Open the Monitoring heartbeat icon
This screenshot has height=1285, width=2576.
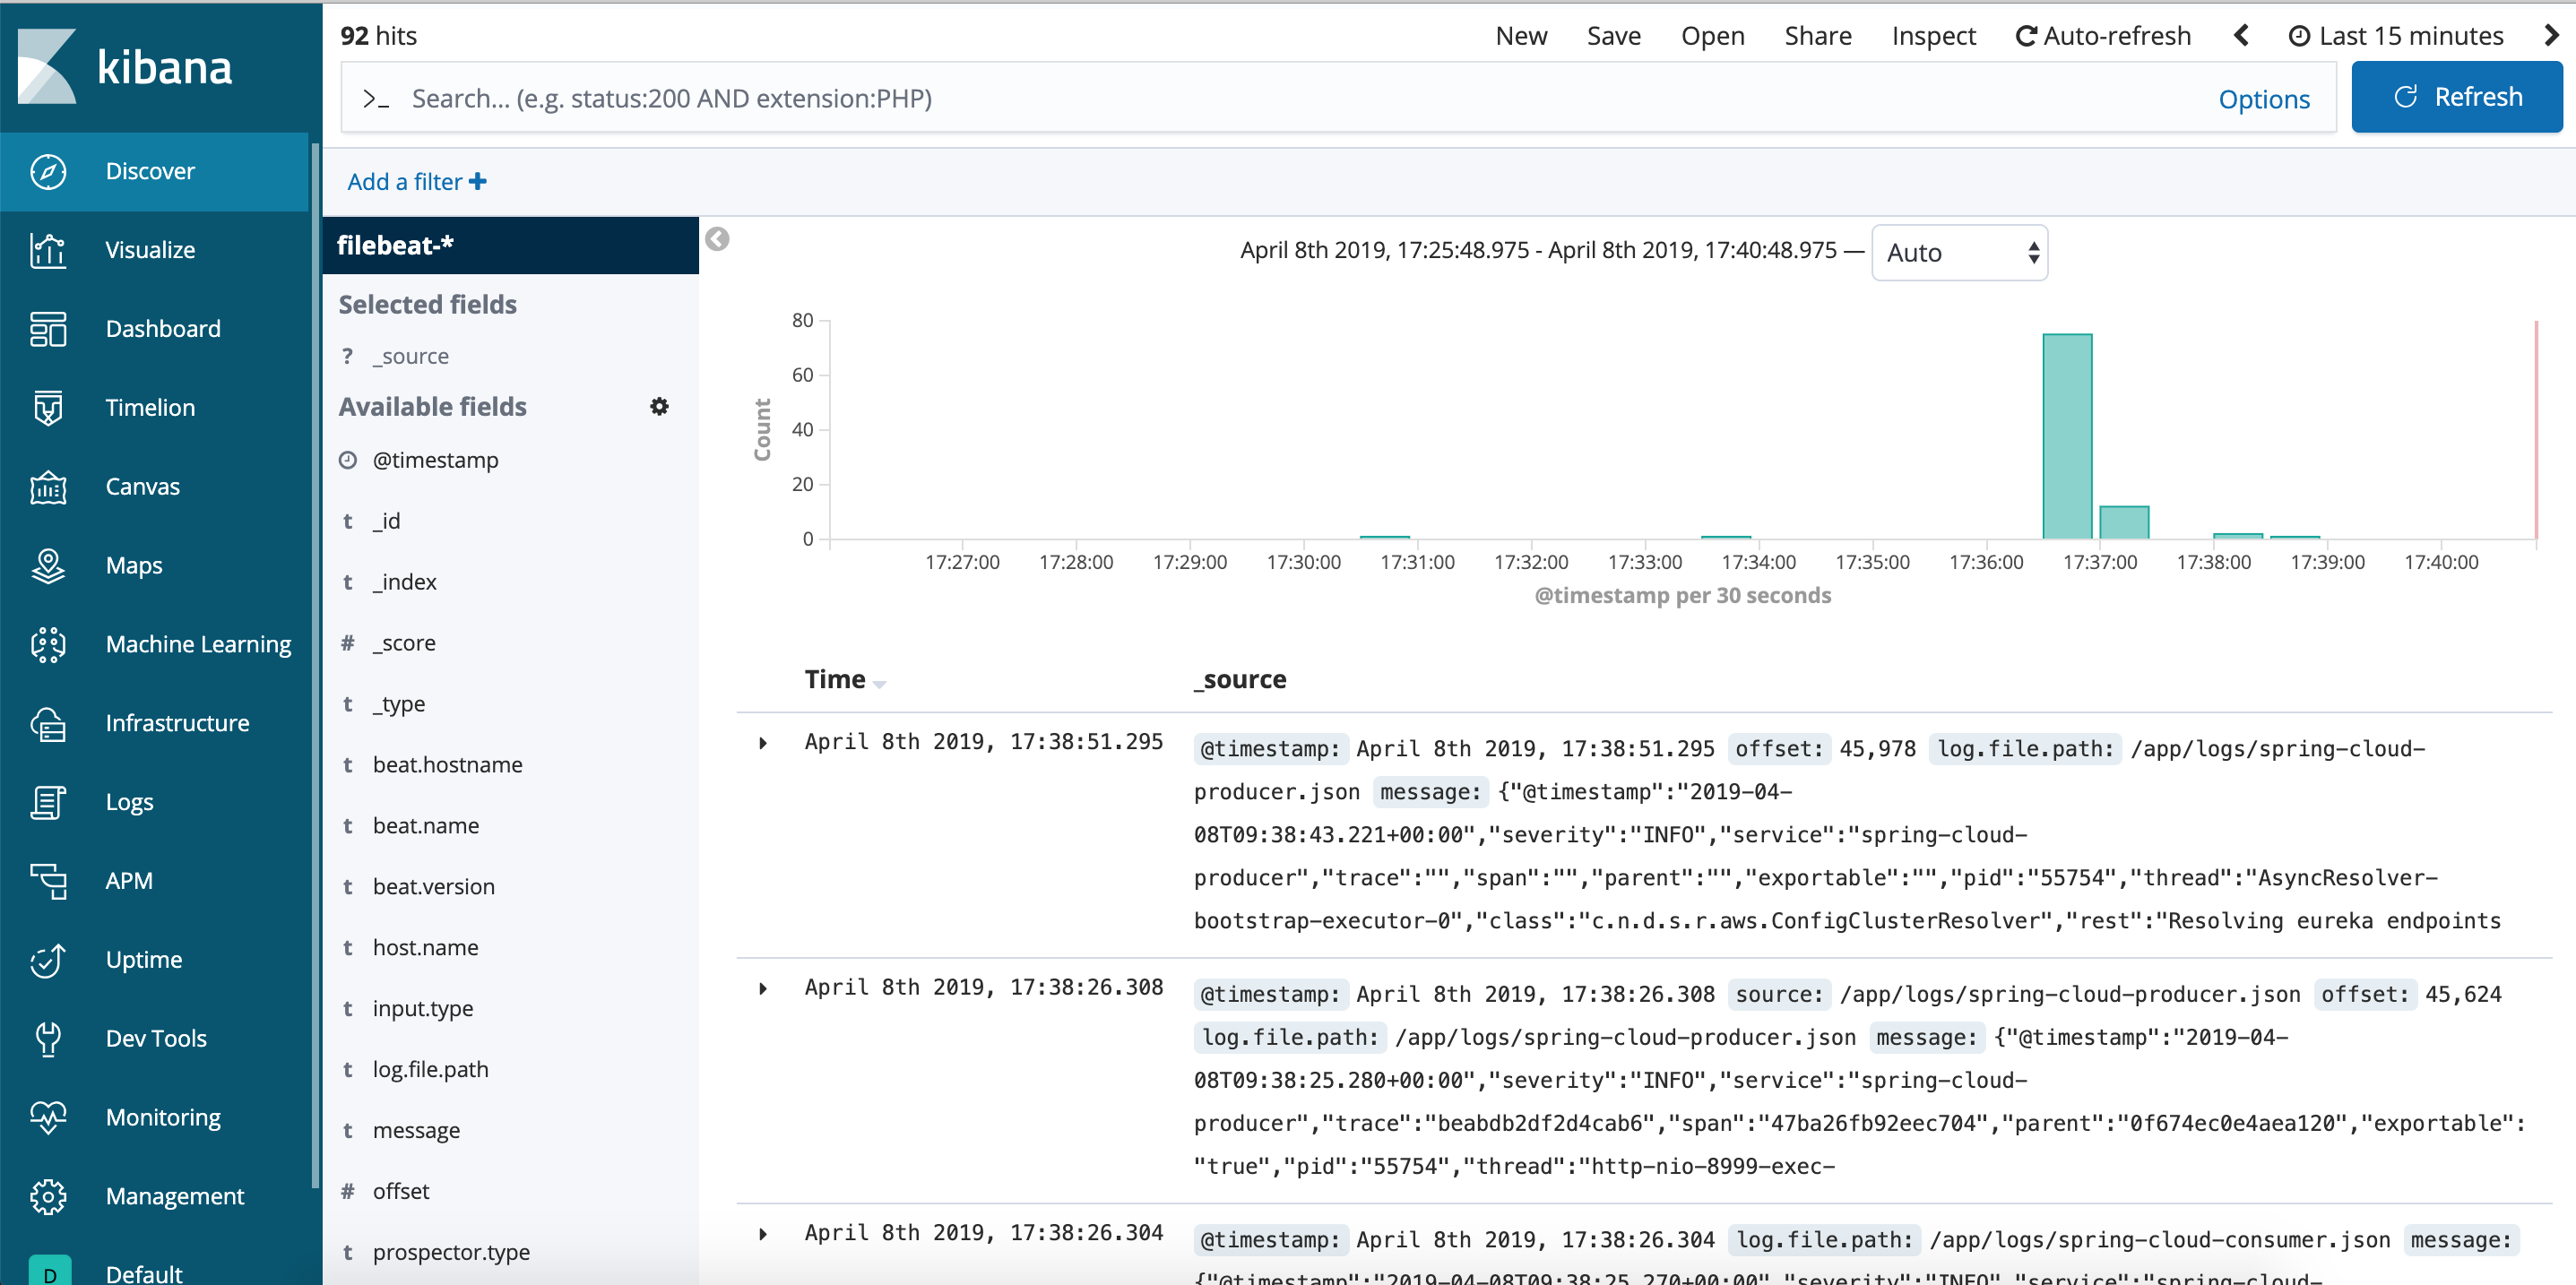tap(48, 1118)
